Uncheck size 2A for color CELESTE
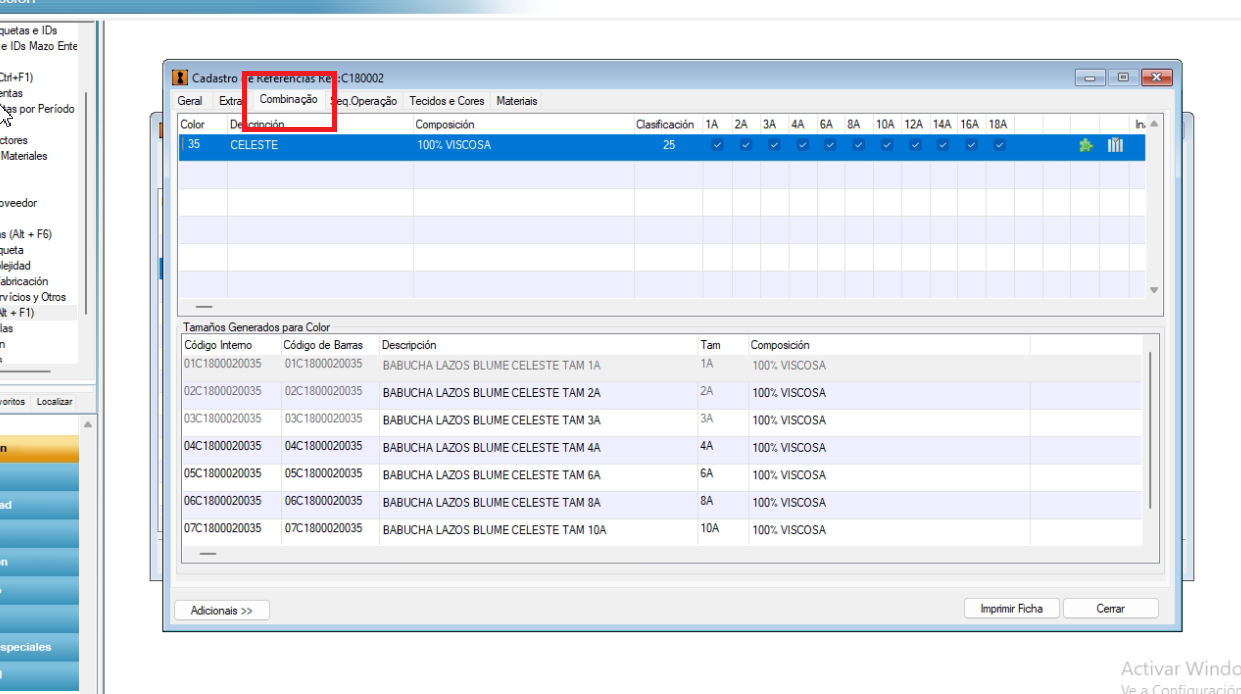 (745, 145)
